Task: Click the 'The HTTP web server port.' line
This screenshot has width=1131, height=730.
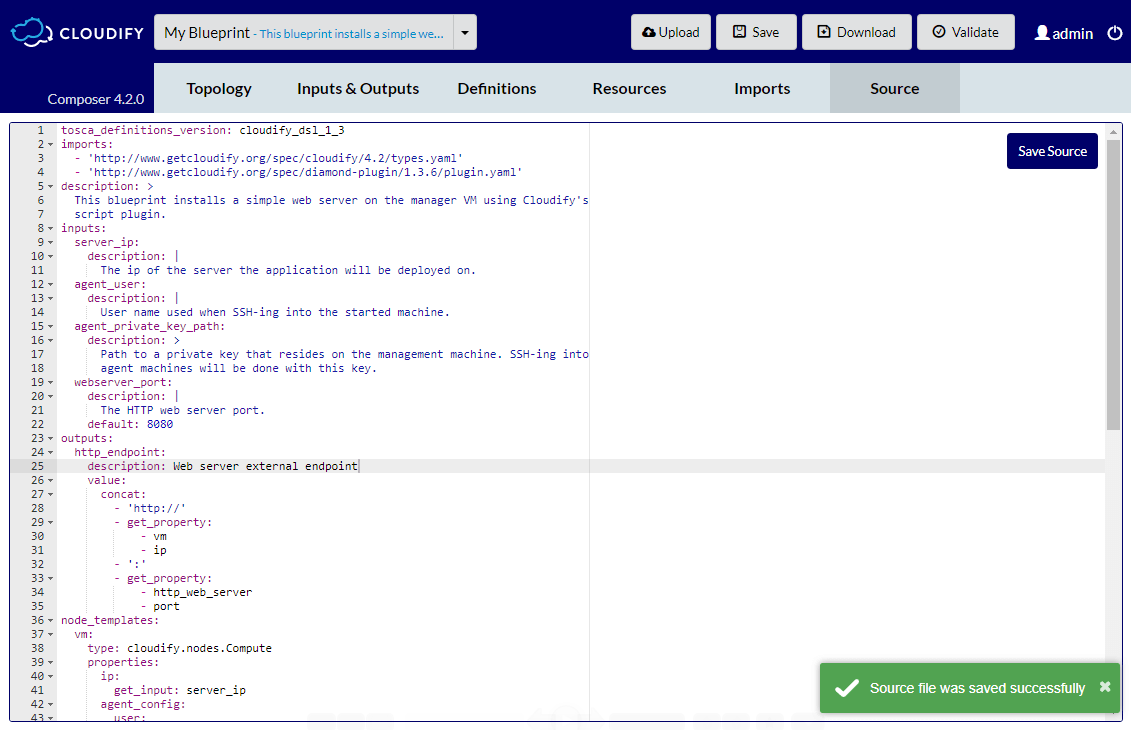Action: [x=182, y=410]
